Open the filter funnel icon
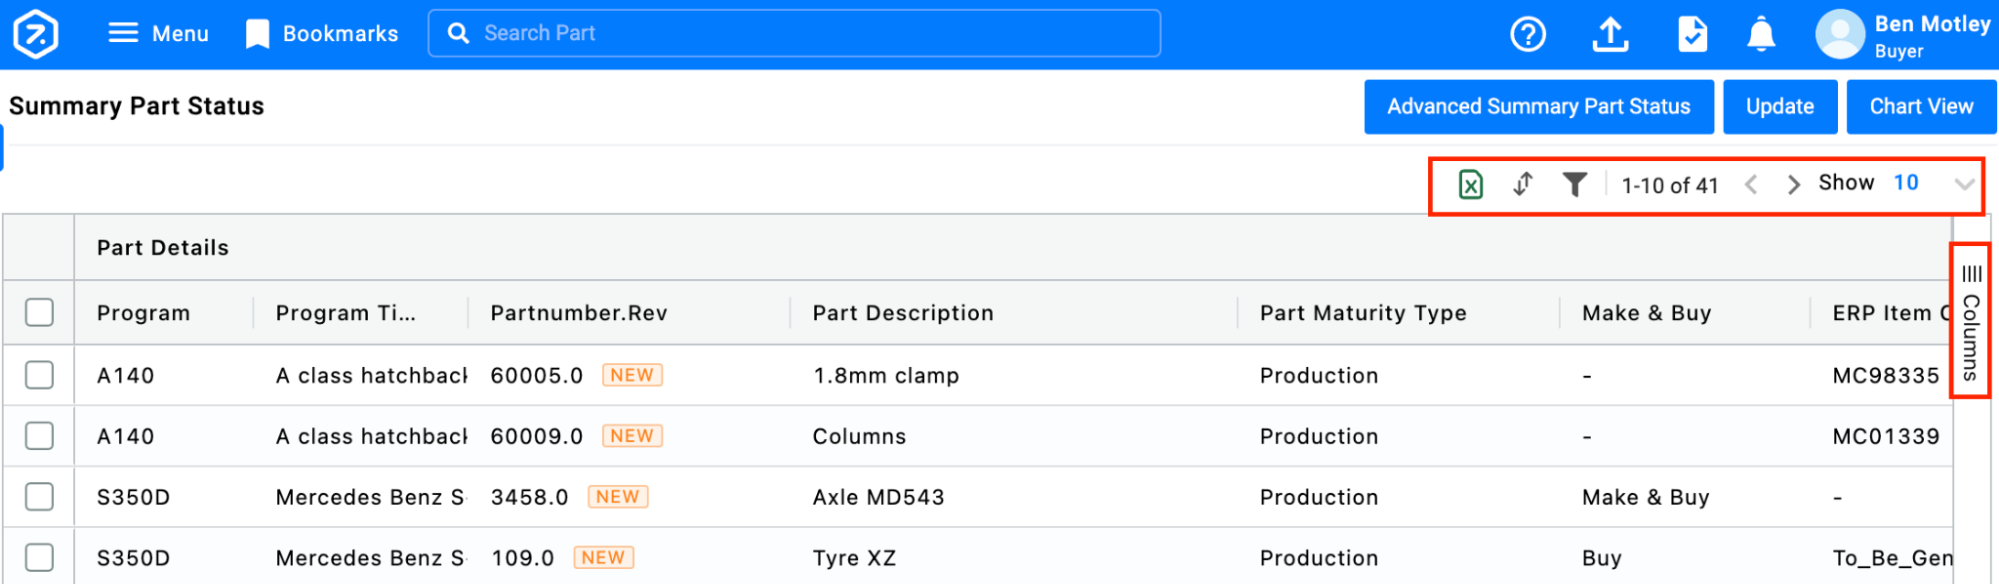 point(1574,185)
